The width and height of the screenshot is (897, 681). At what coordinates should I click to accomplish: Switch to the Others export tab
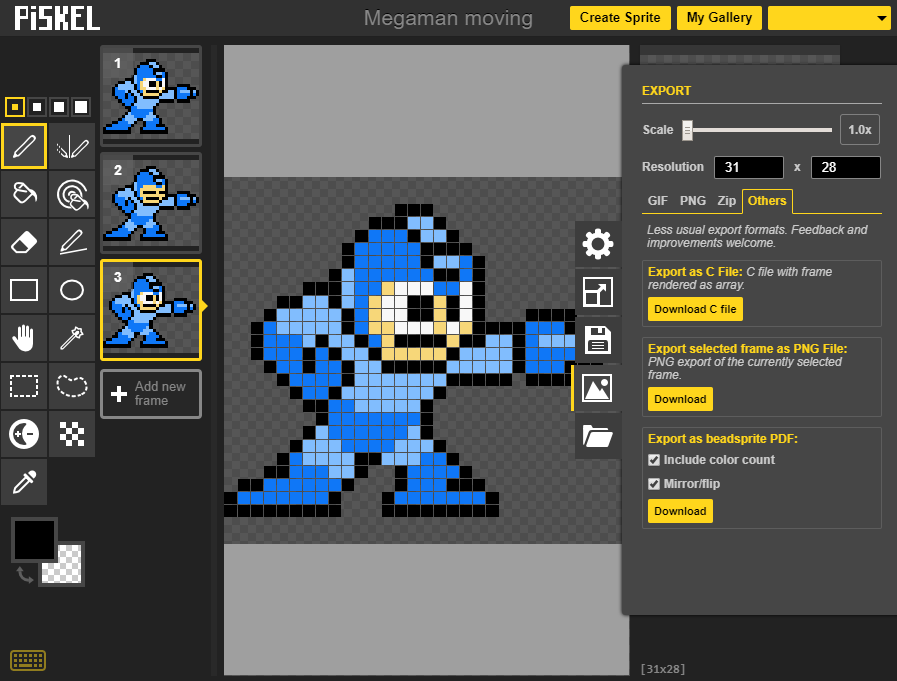pos(767,201)
